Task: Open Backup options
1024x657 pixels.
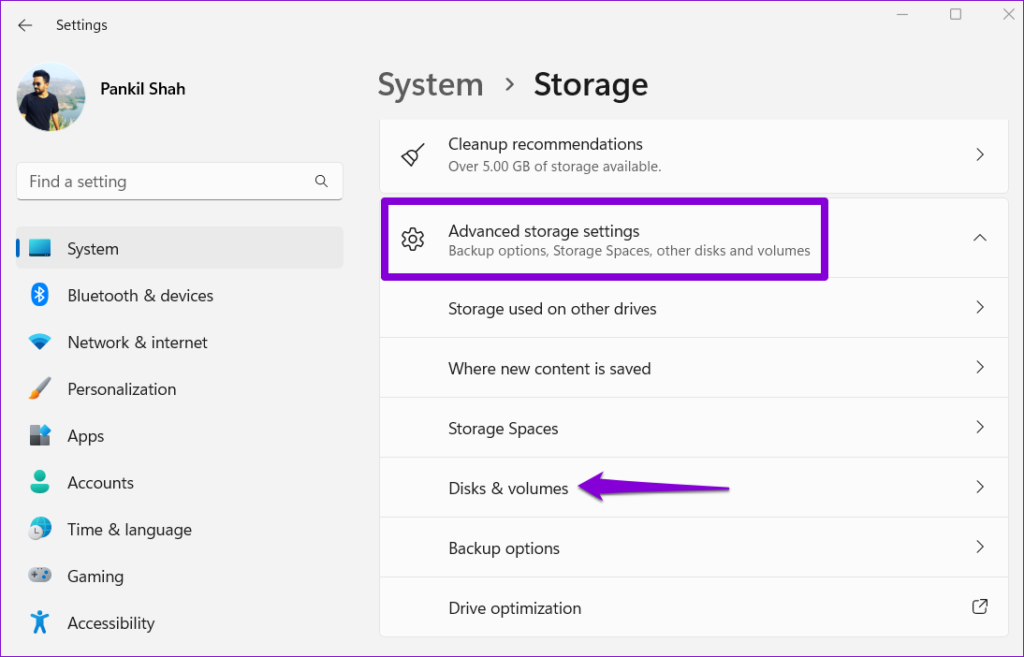Action: [694, 548]
